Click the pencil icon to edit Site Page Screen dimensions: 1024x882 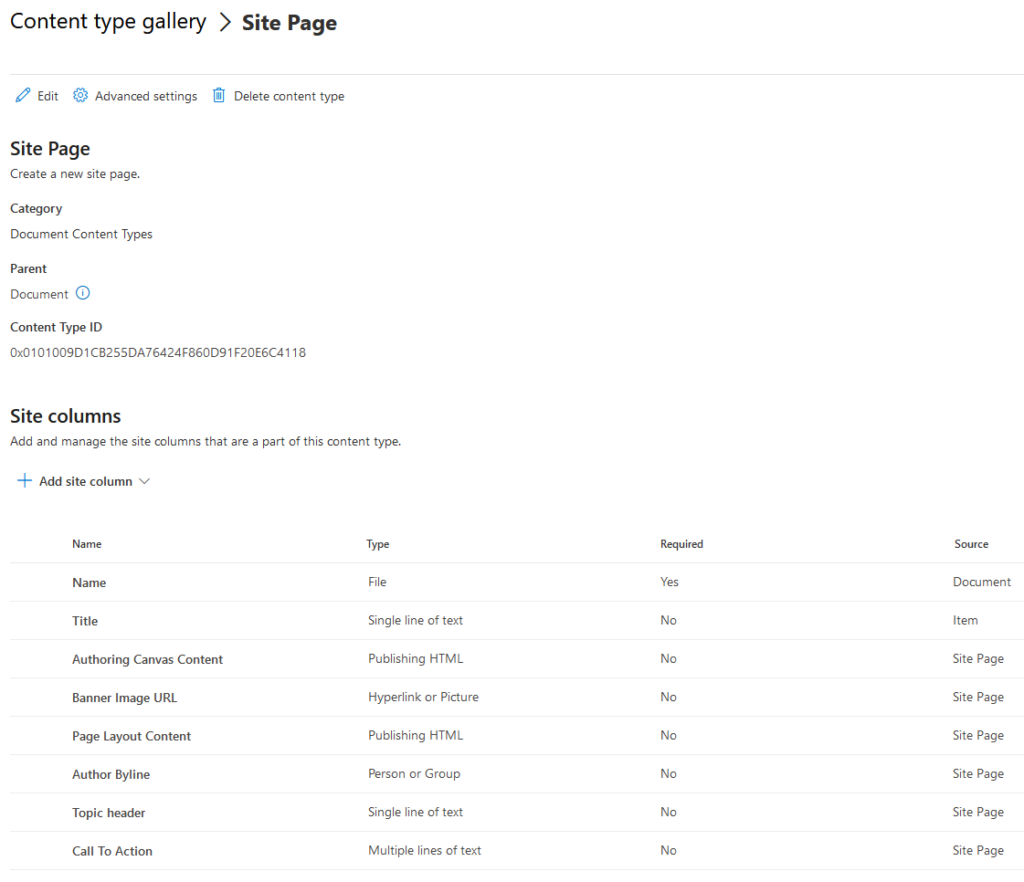click(x=23, y=95)
